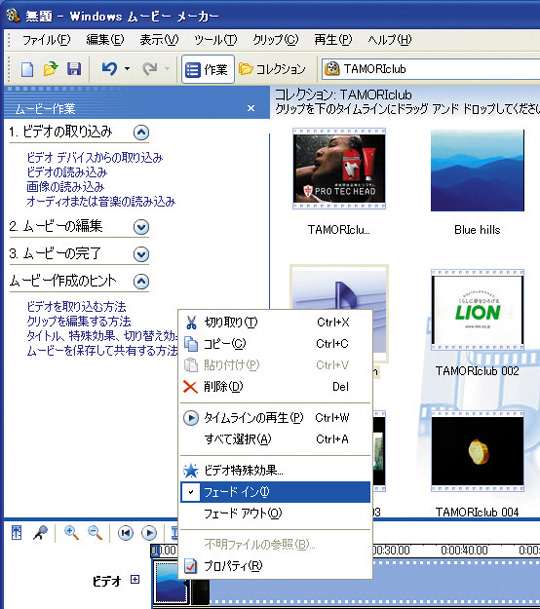Click the 画像の読み込み link

coord(65,187)
